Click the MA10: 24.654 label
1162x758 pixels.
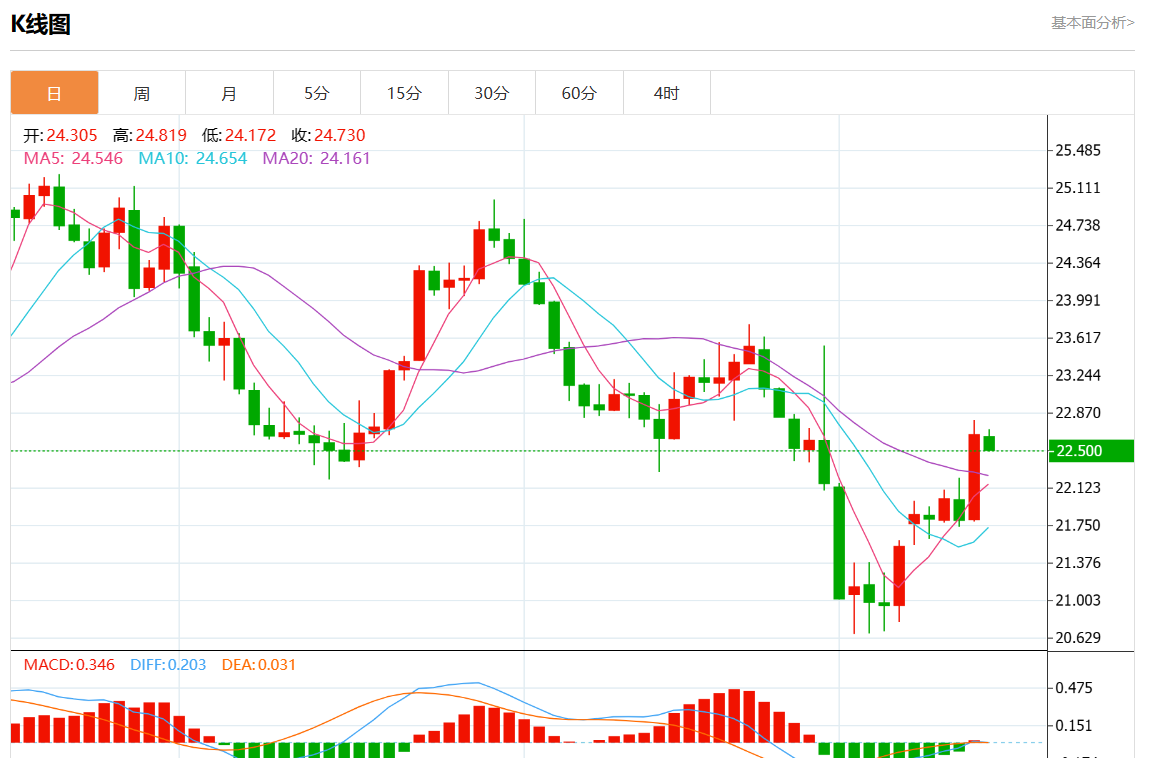[x=193, y=159]
